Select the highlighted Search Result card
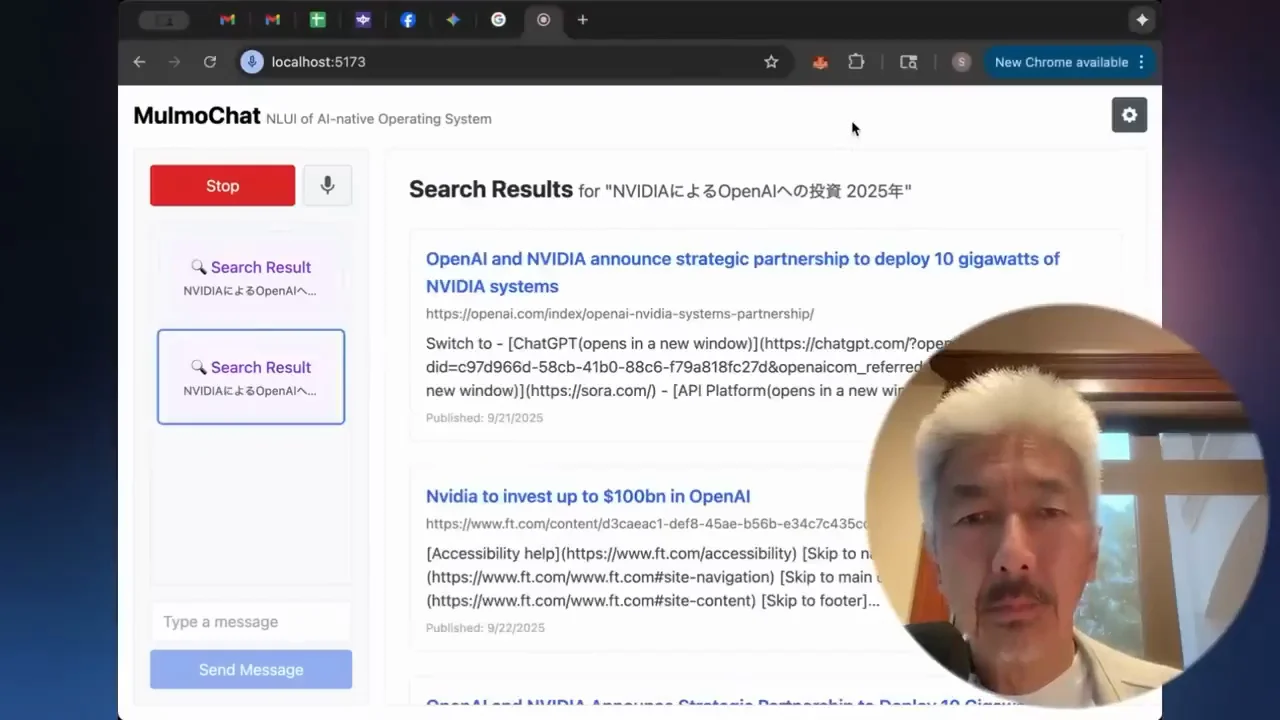1280x720 pixels. (x=251, y=377)
